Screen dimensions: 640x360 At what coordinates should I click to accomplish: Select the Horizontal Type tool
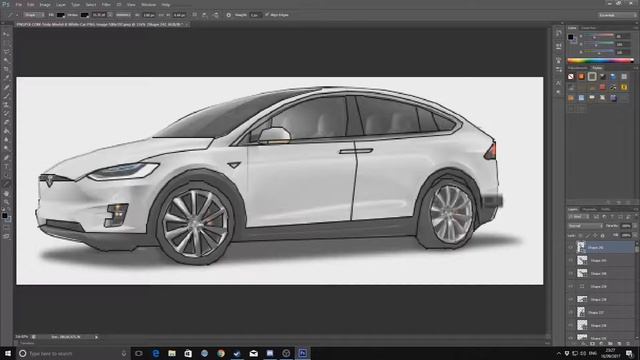click(x=6, y=167)
